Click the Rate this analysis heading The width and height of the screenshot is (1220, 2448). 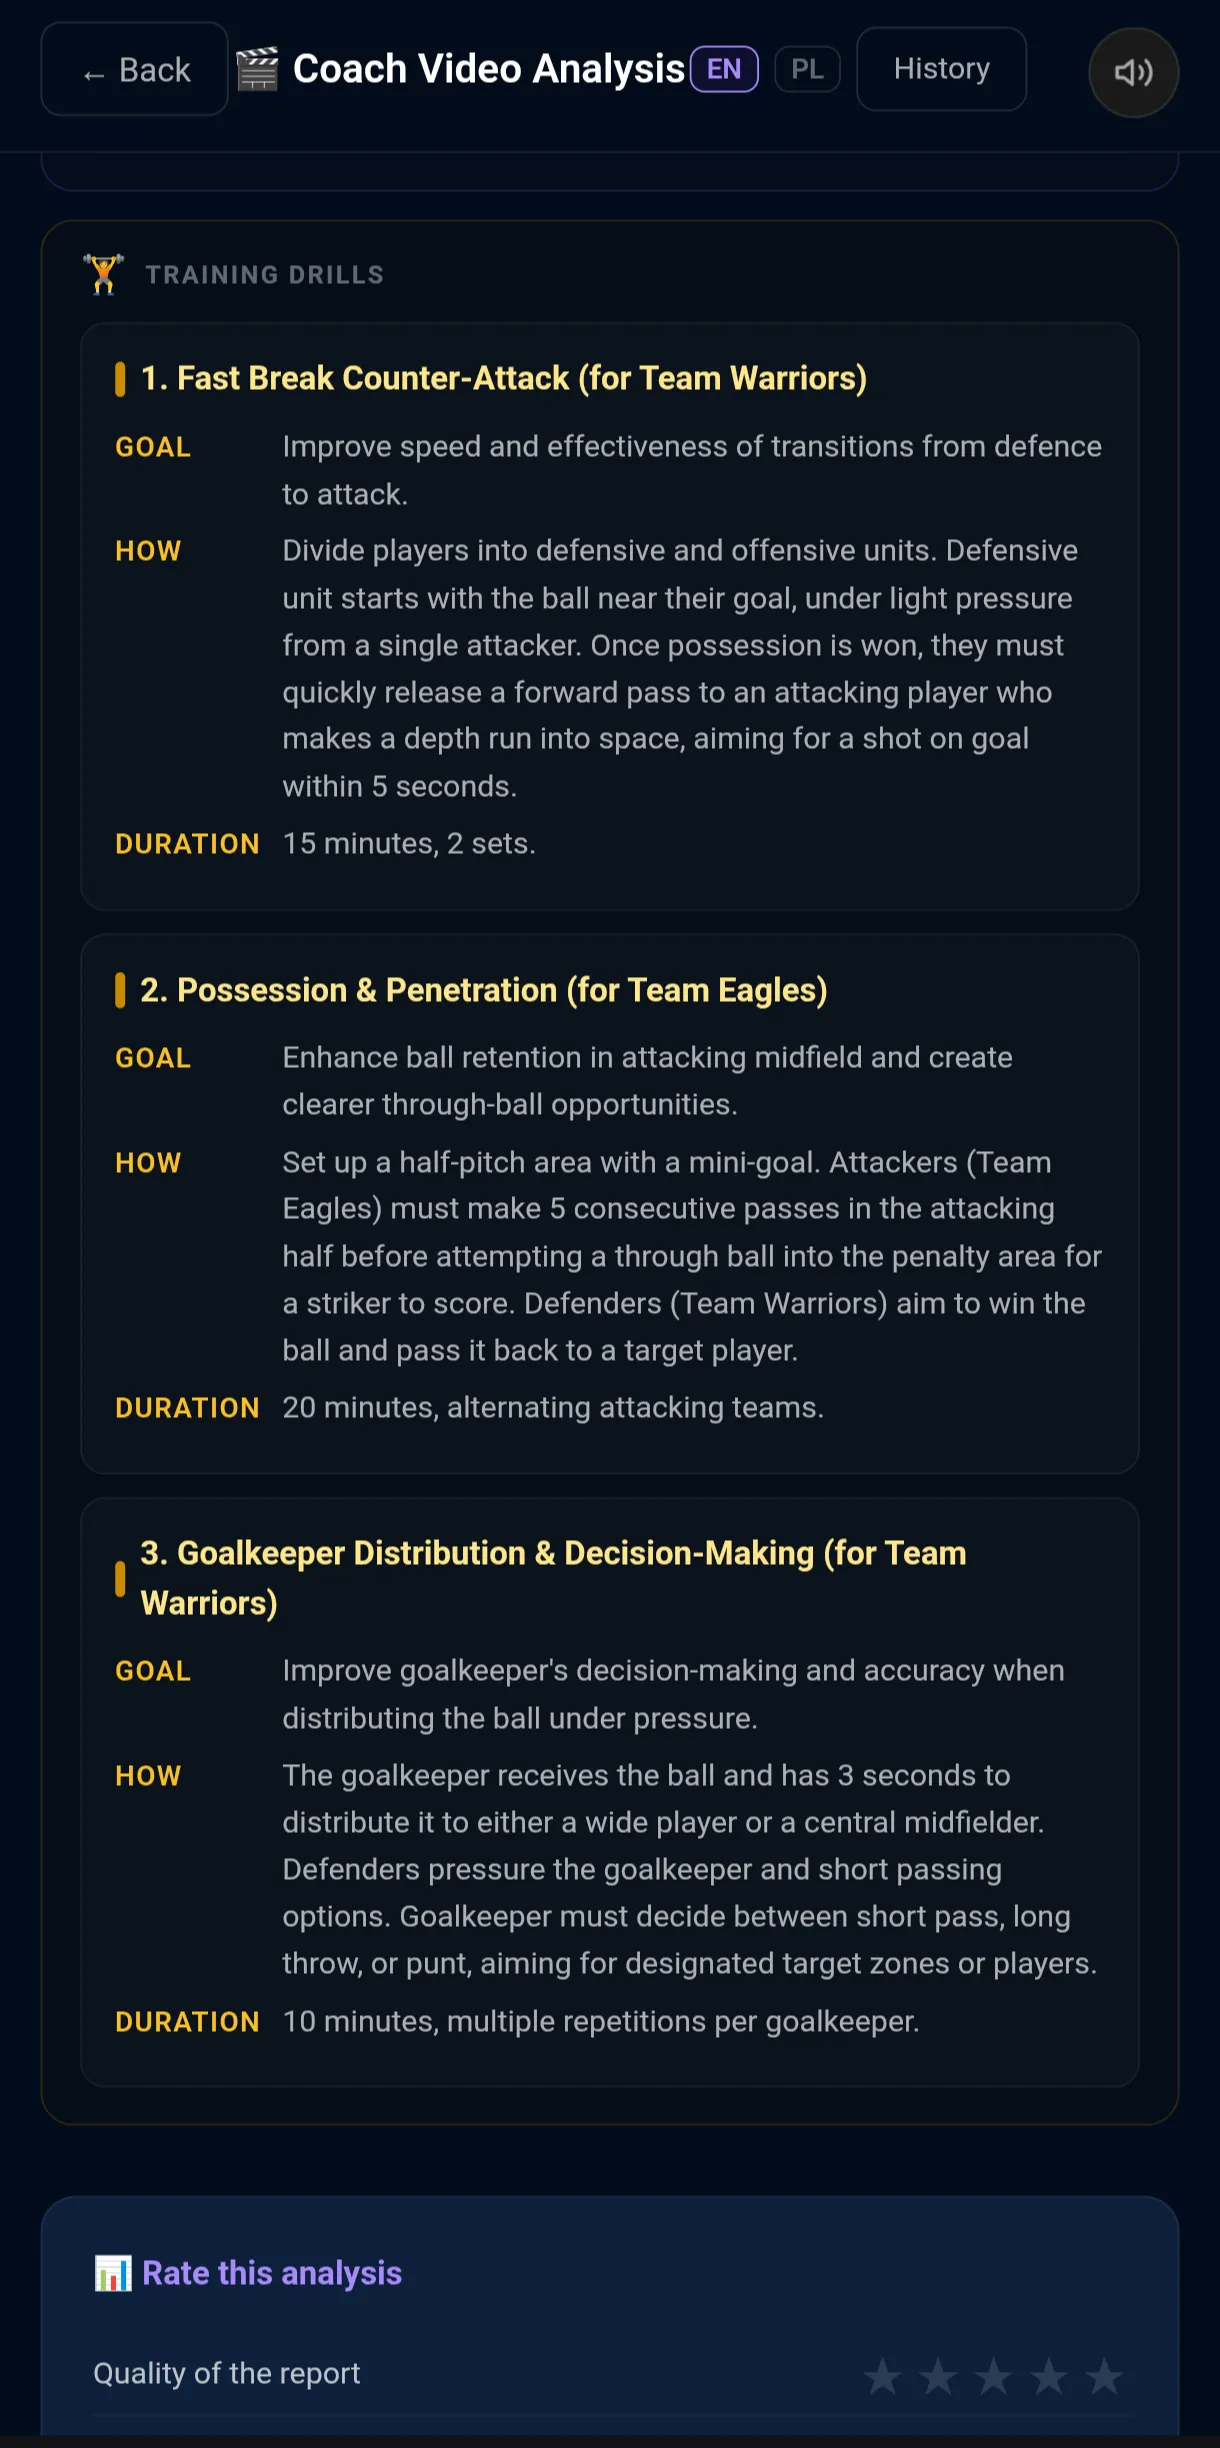coord(272,2273)
